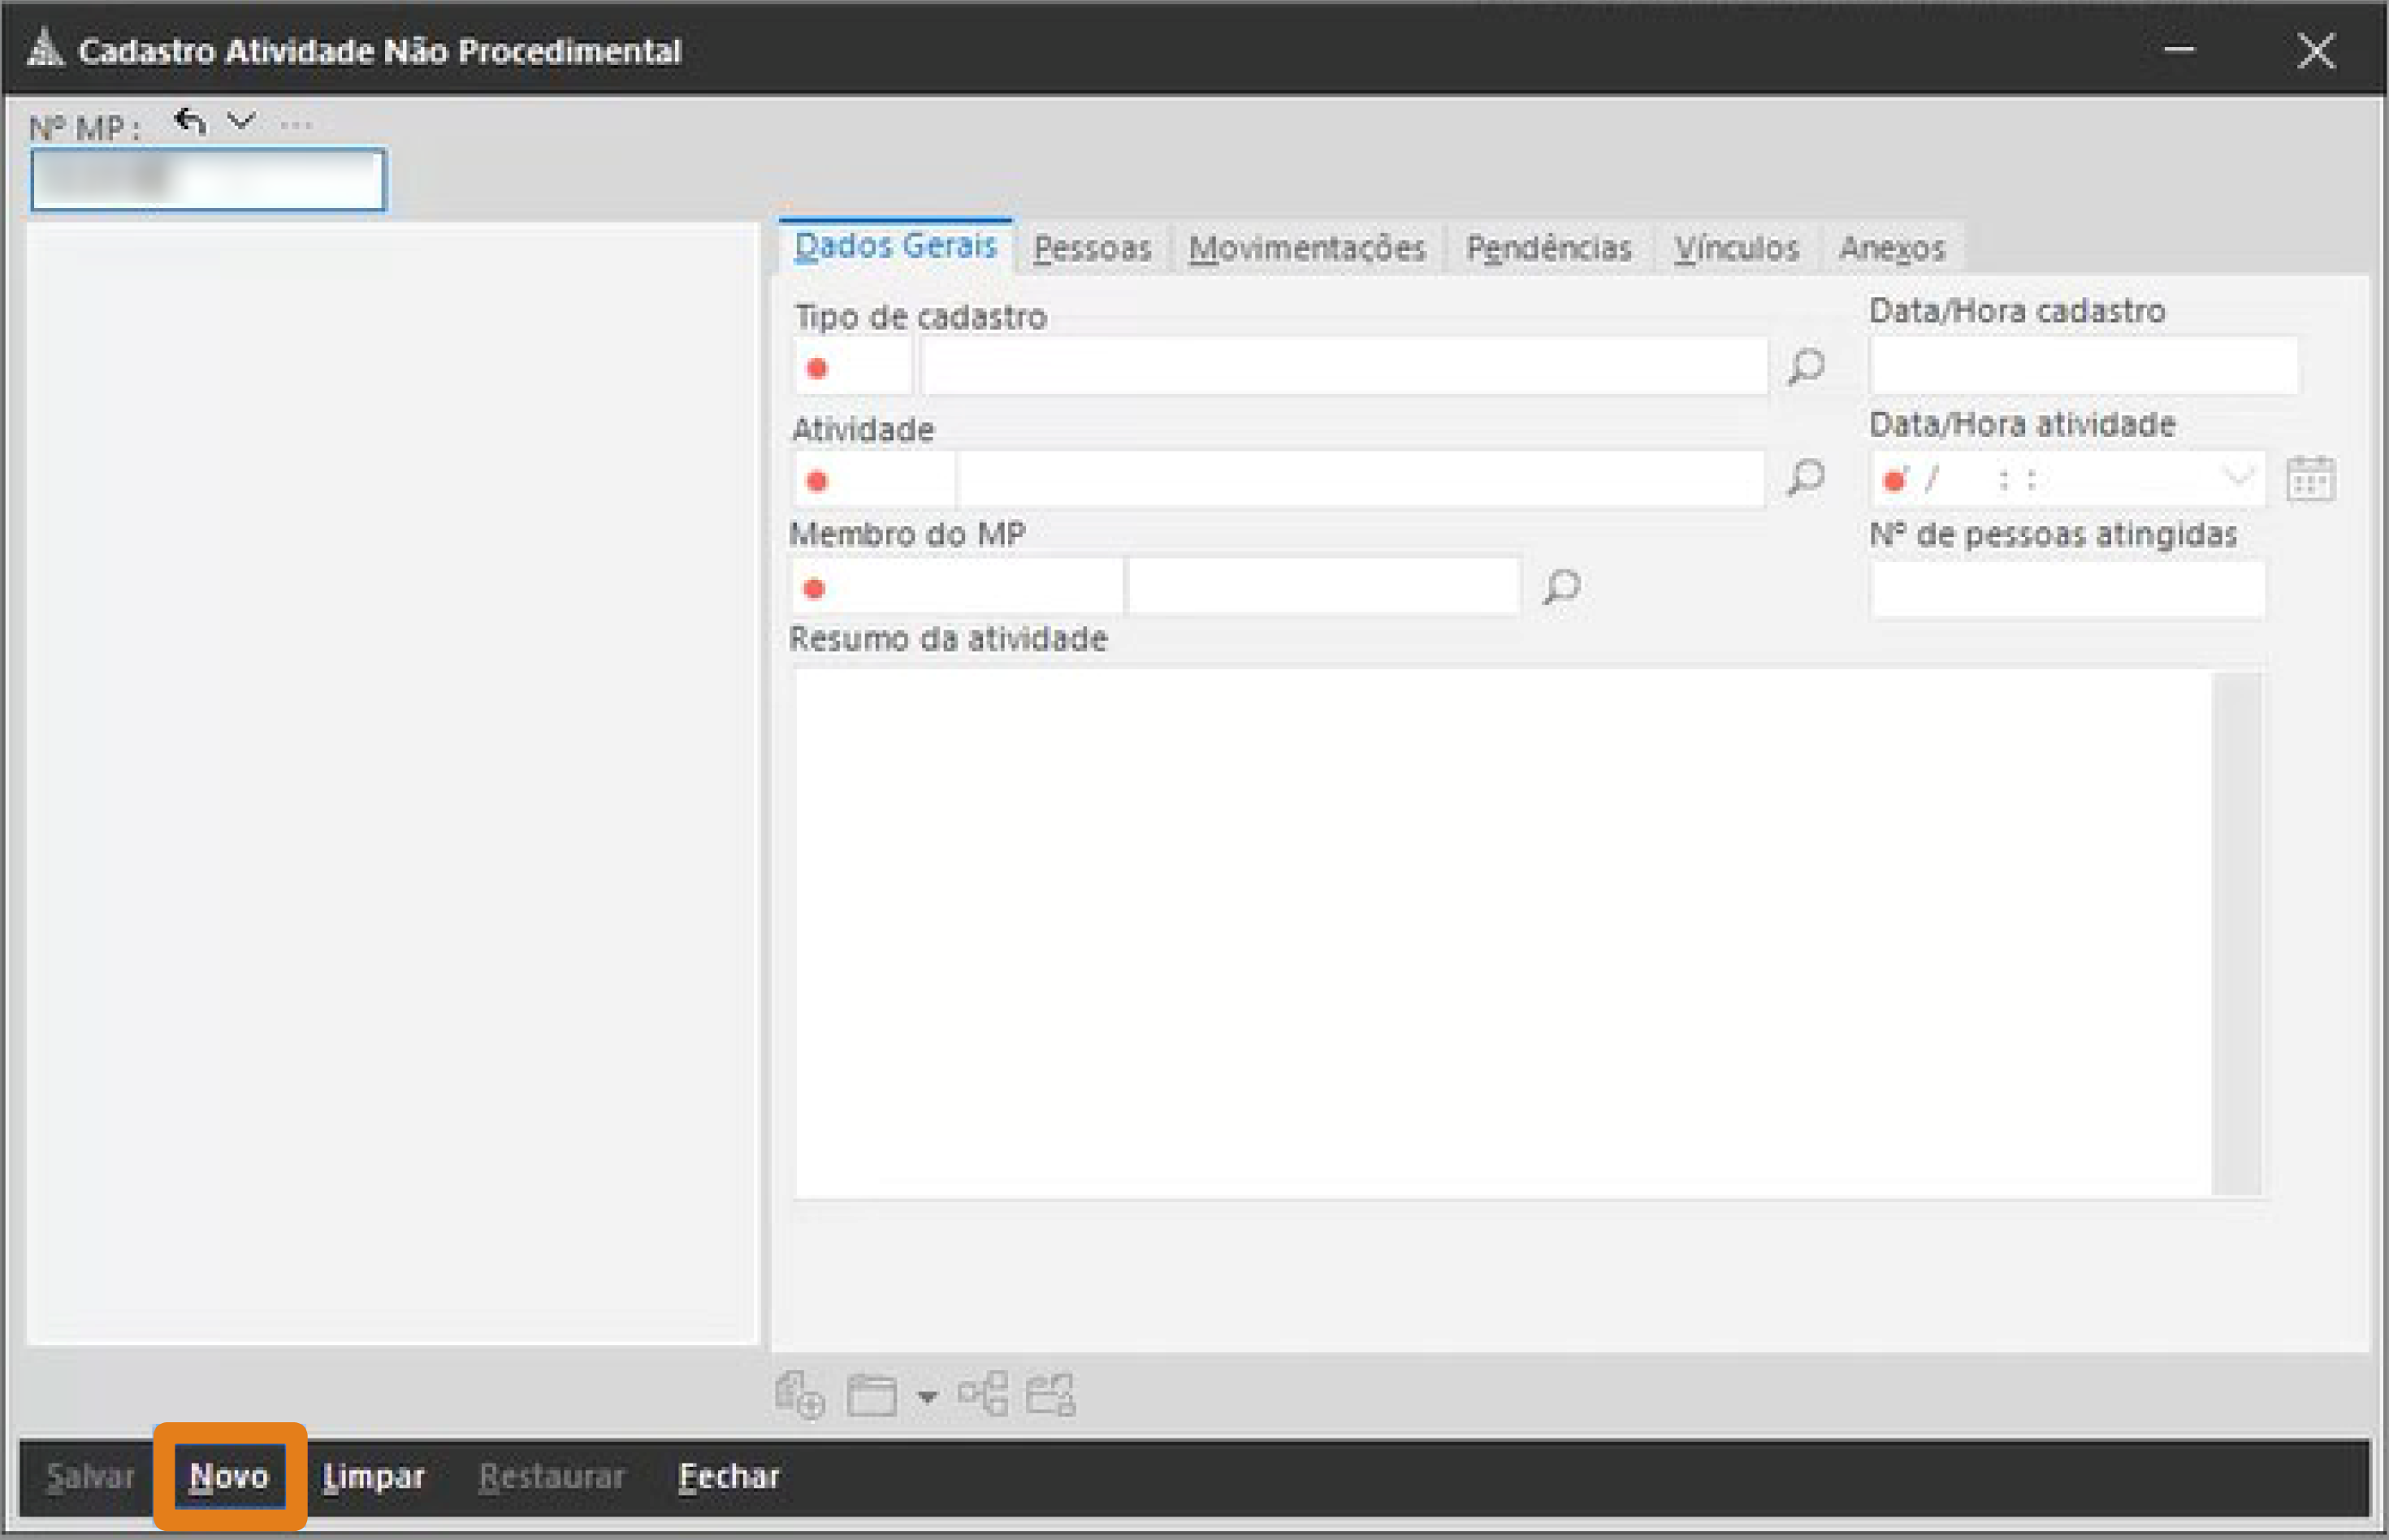2389x1540 pixels.
Task: Click the undo arrow beside Nº MP
Action: coord(189,121)
